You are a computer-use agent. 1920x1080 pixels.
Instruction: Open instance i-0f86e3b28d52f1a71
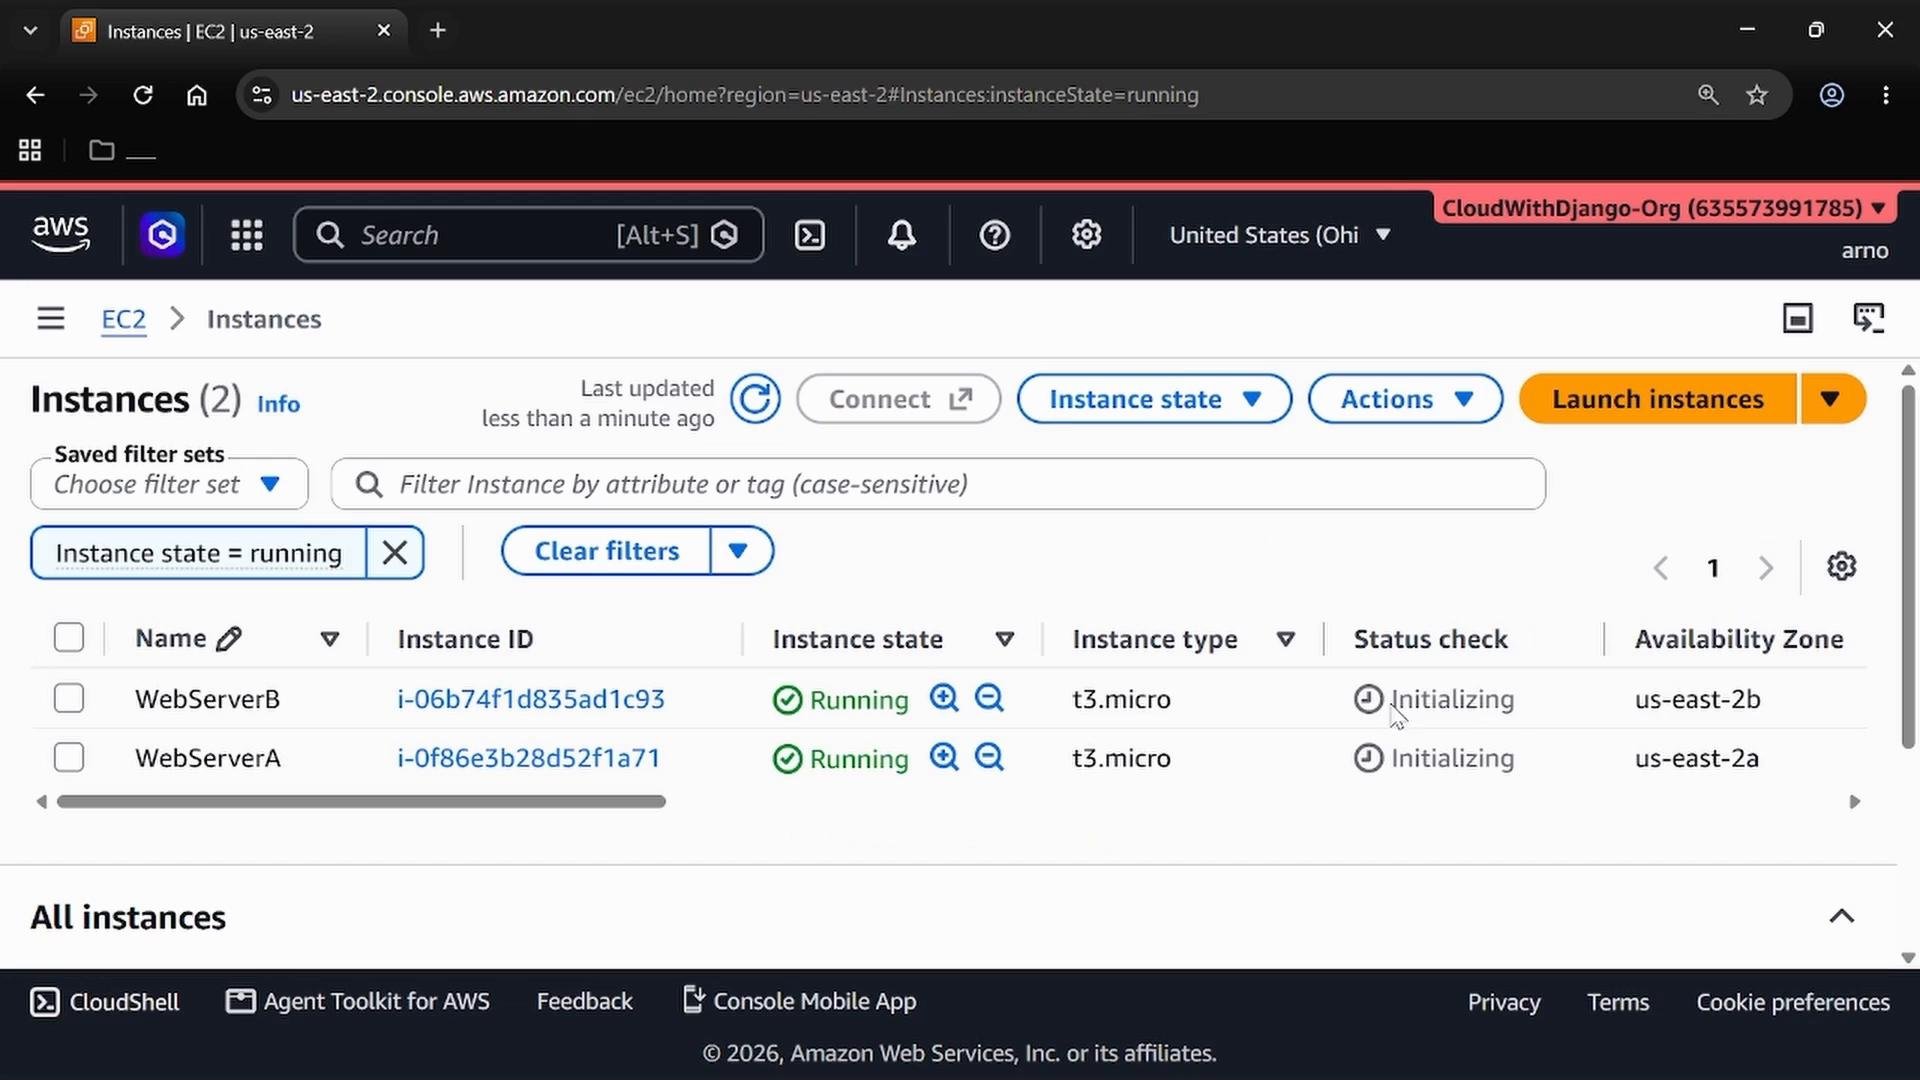point(529,757)
